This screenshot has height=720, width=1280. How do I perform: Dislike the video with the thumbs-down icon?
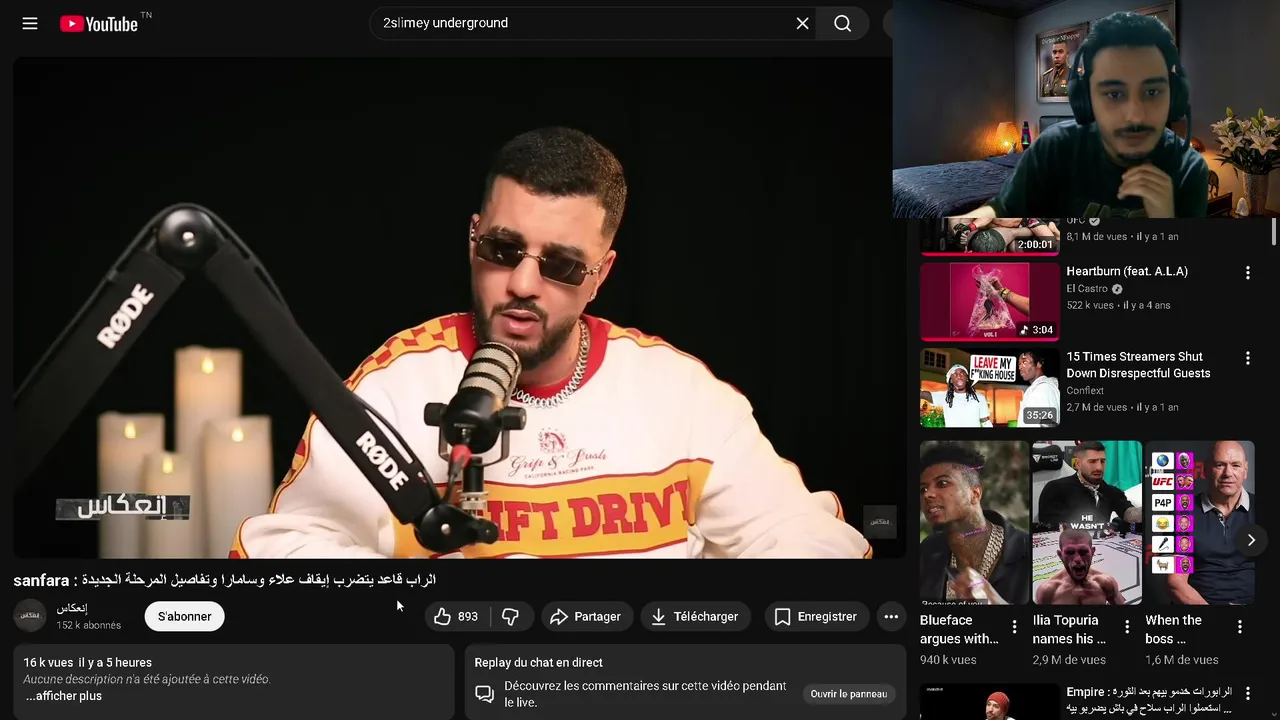pyautogui.click(x=510, y=617)
